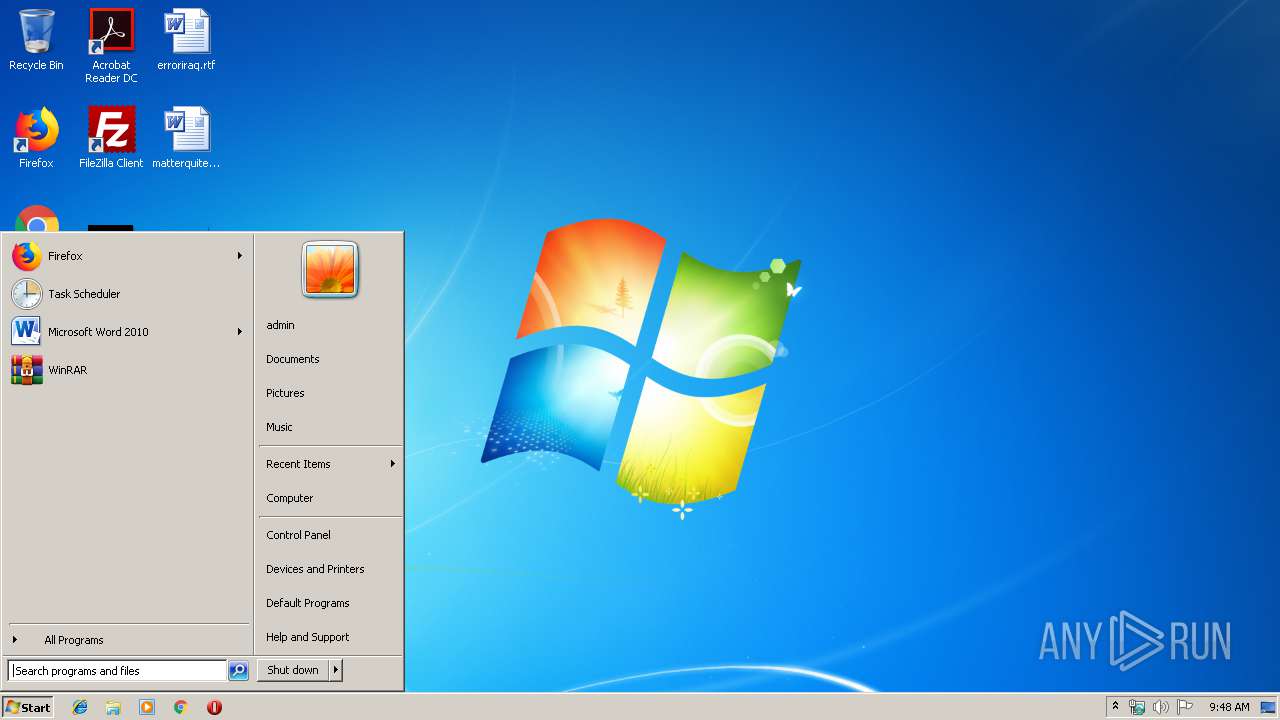Launch Internet Explorer from the taskbar
Image resolution: width=1280 pixels, height=720 pixels.
(x=80, y=707)
